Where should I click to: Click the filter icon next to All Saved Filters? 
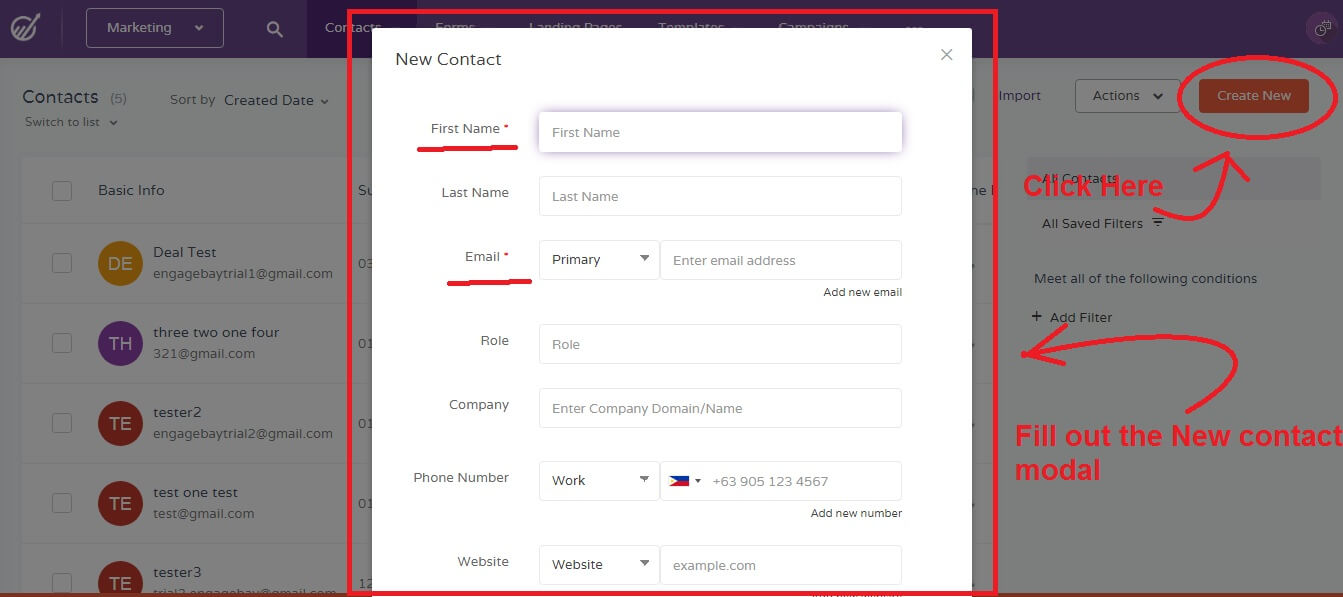pyautogui.click(x=1159, y=222)
